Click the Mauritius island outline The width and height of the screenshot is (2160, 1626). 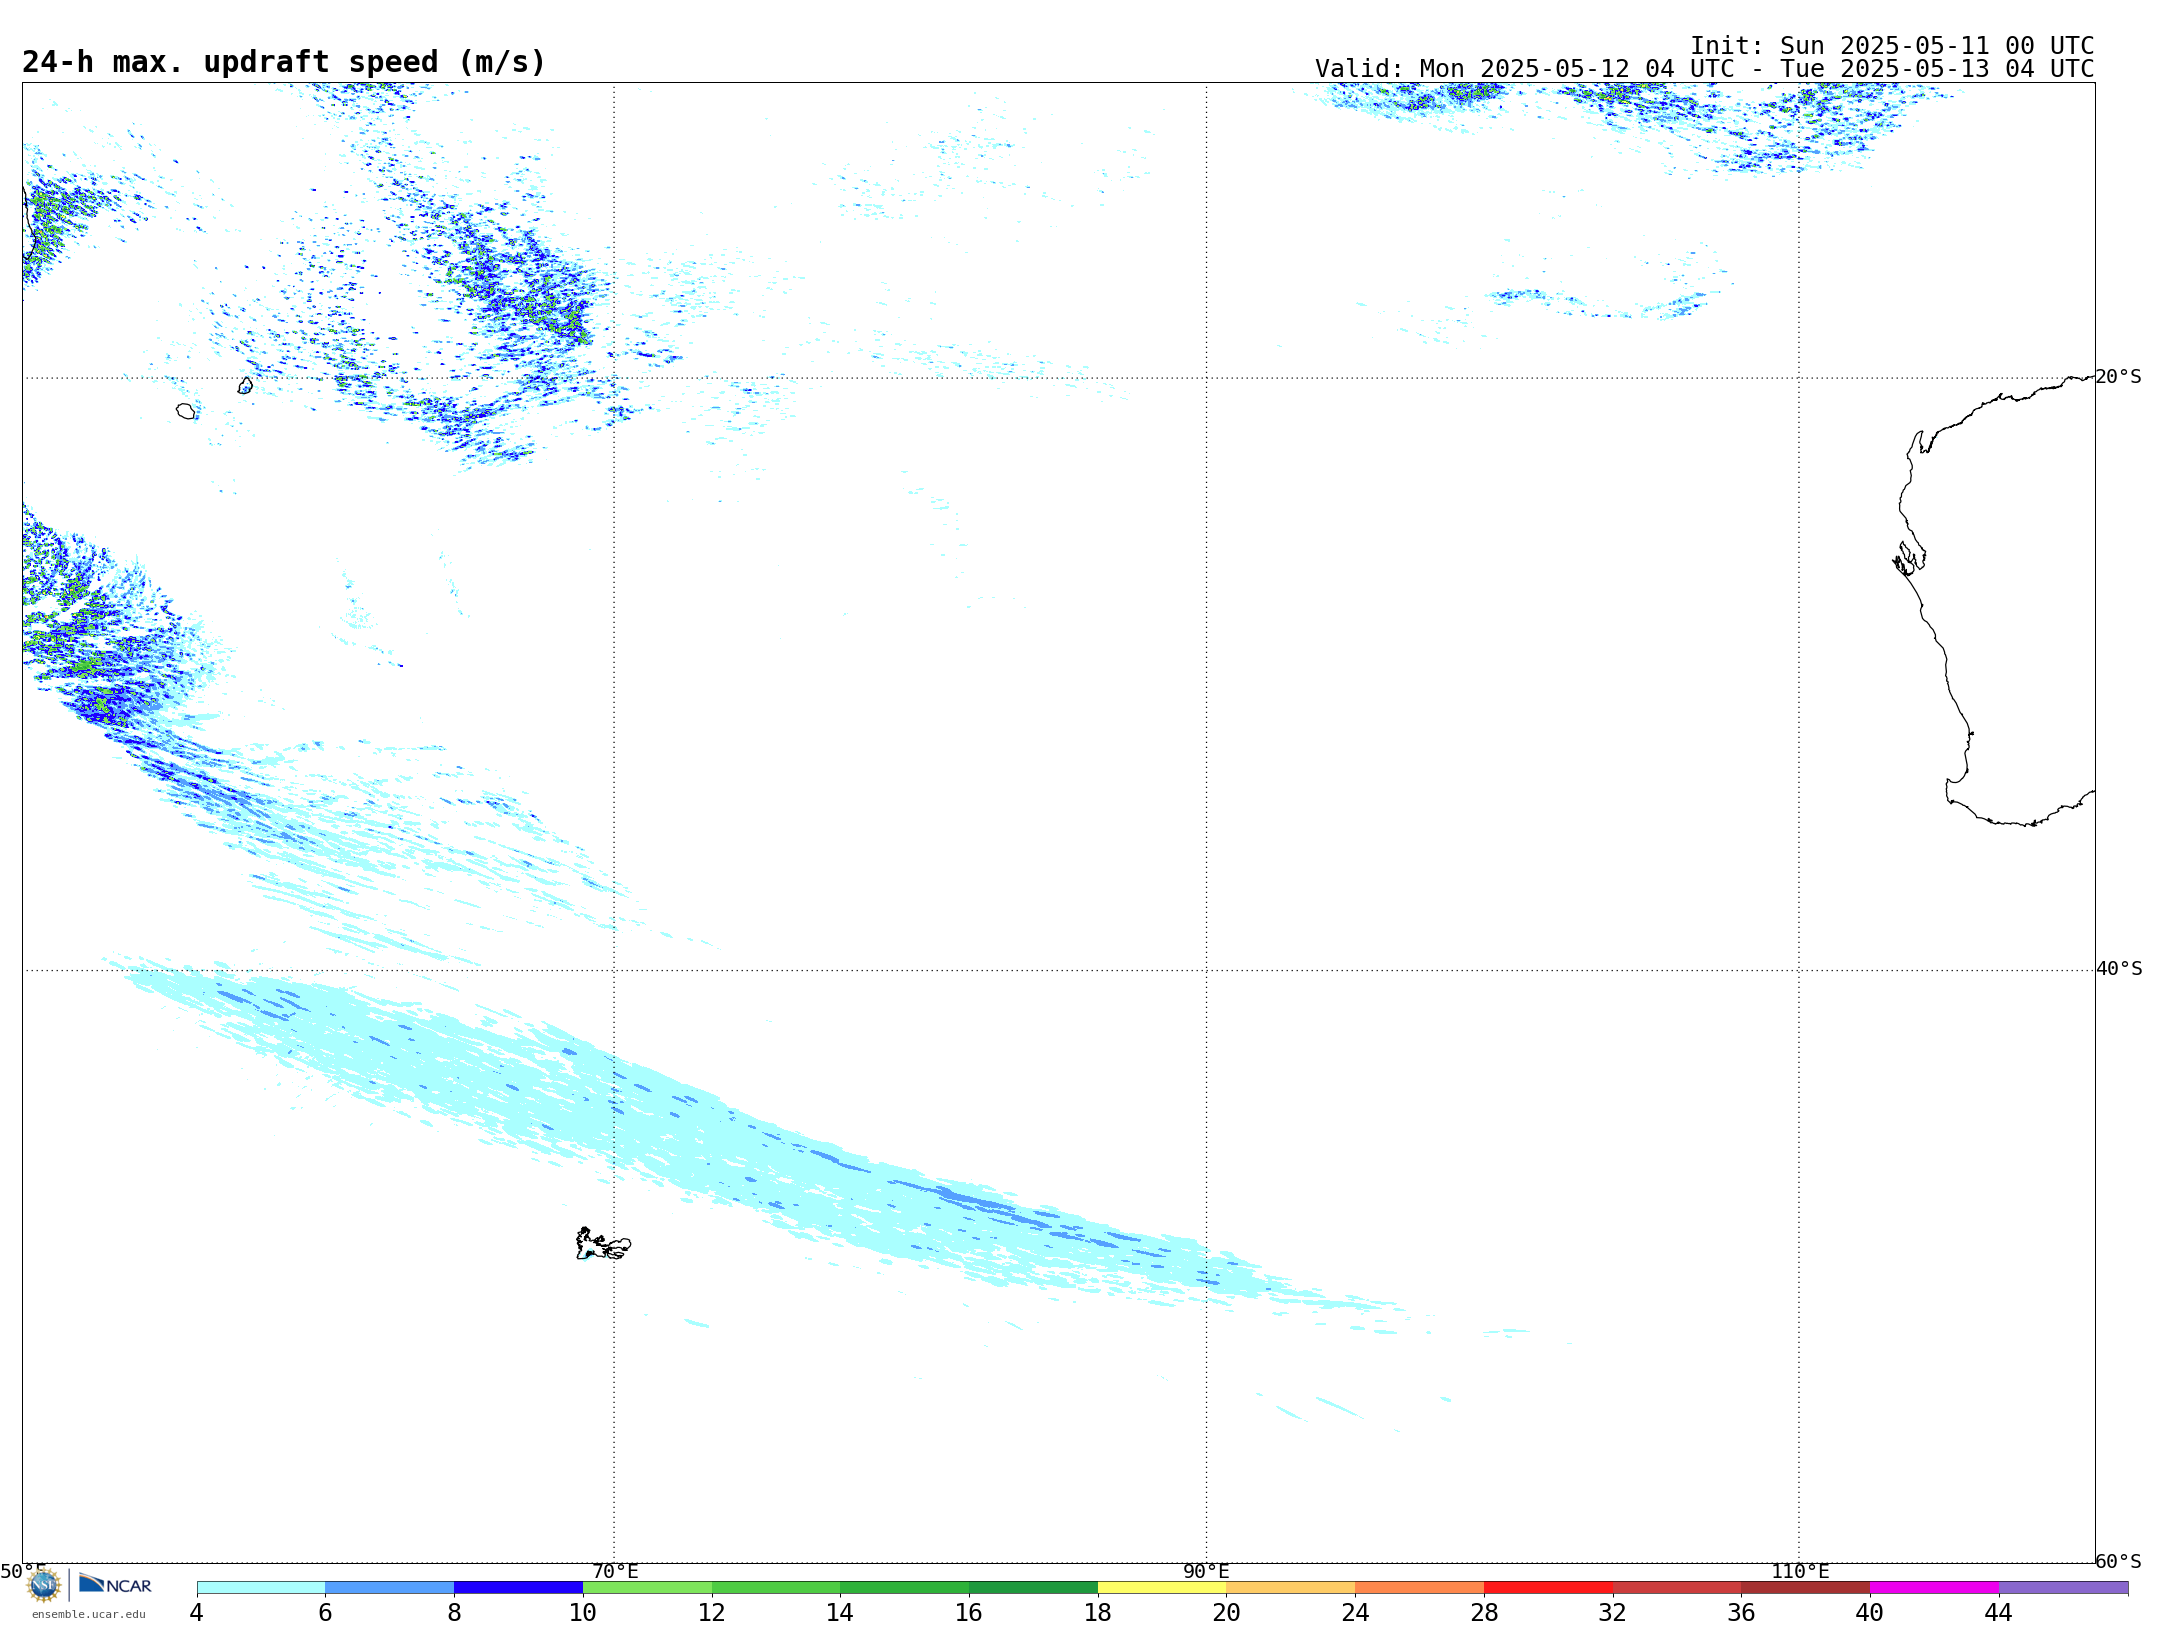click(x=245, y=385)
